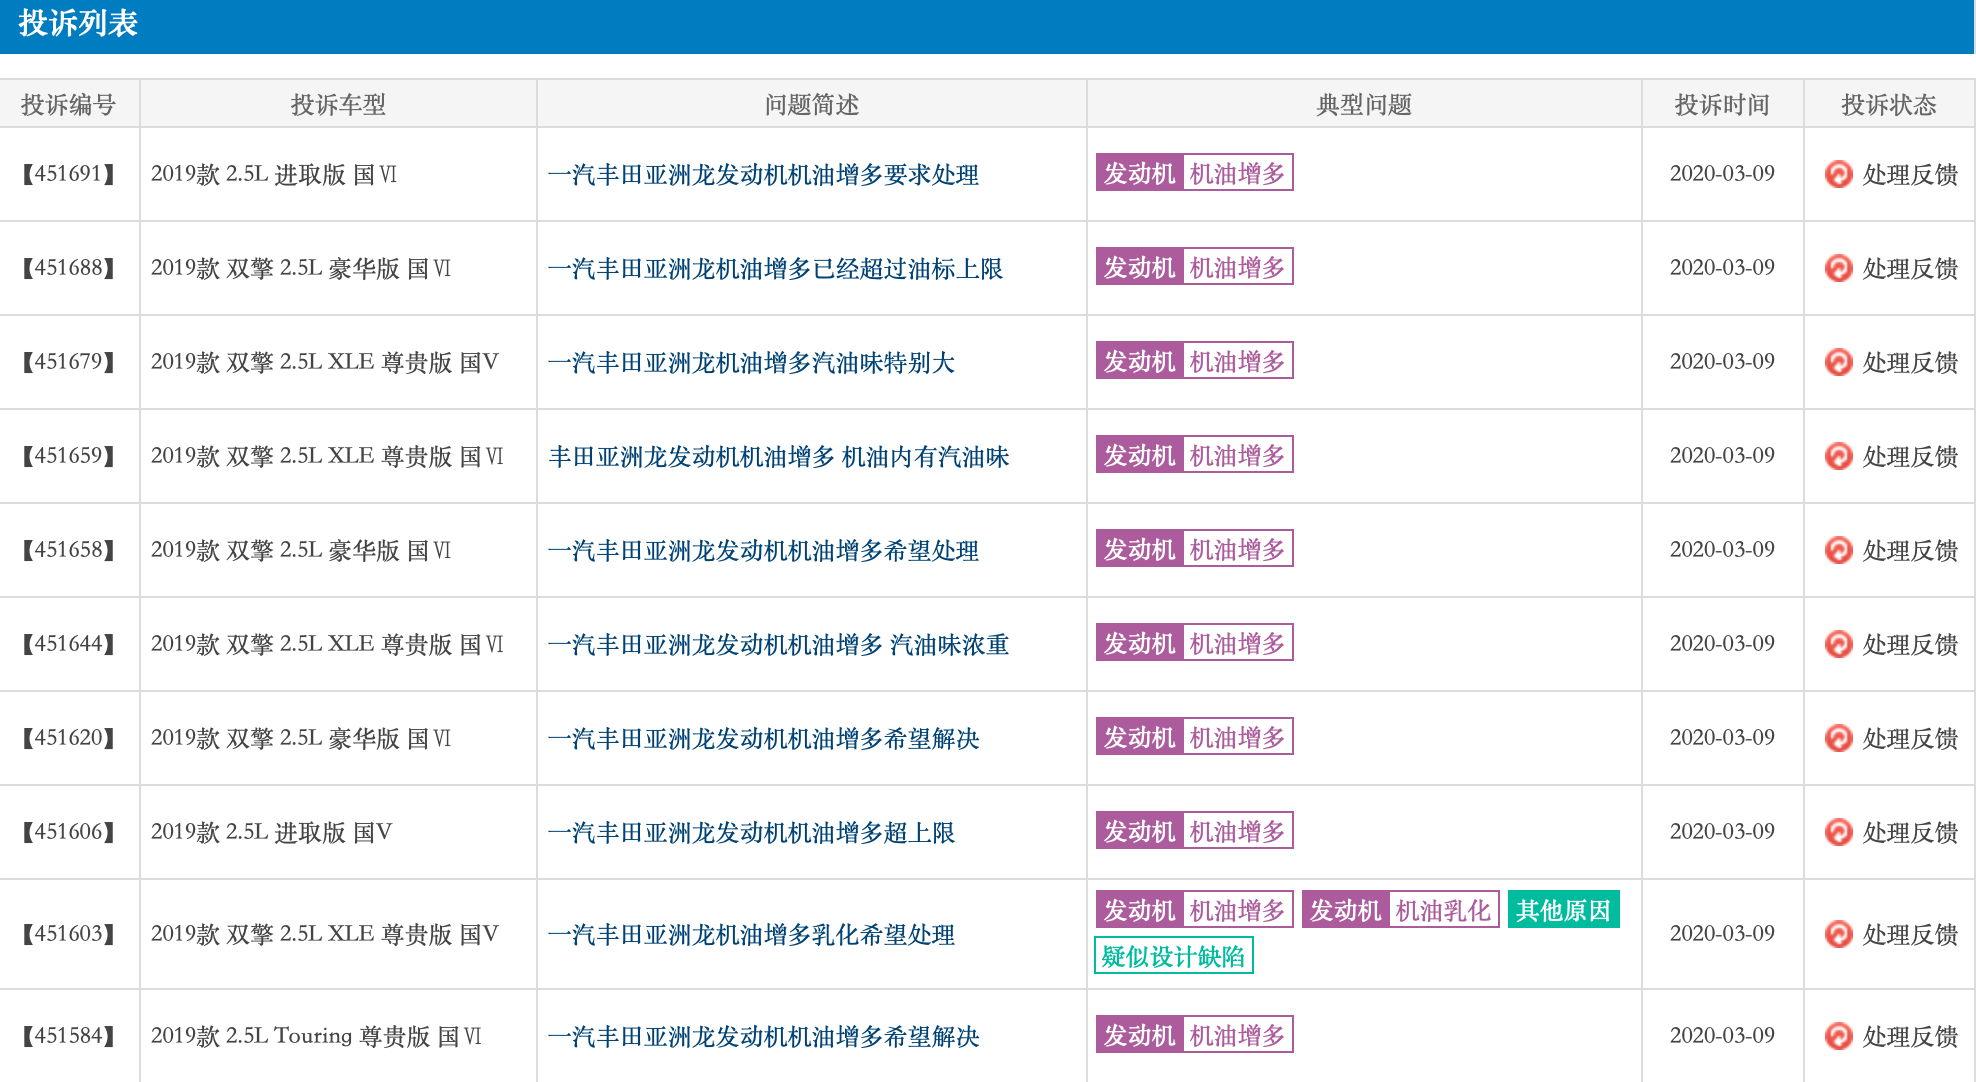Click date 2020-03-09 in row 451606
The height and width of the screenshot is (1082, 1976).
pyautogui.click(x=1722, y=832)
